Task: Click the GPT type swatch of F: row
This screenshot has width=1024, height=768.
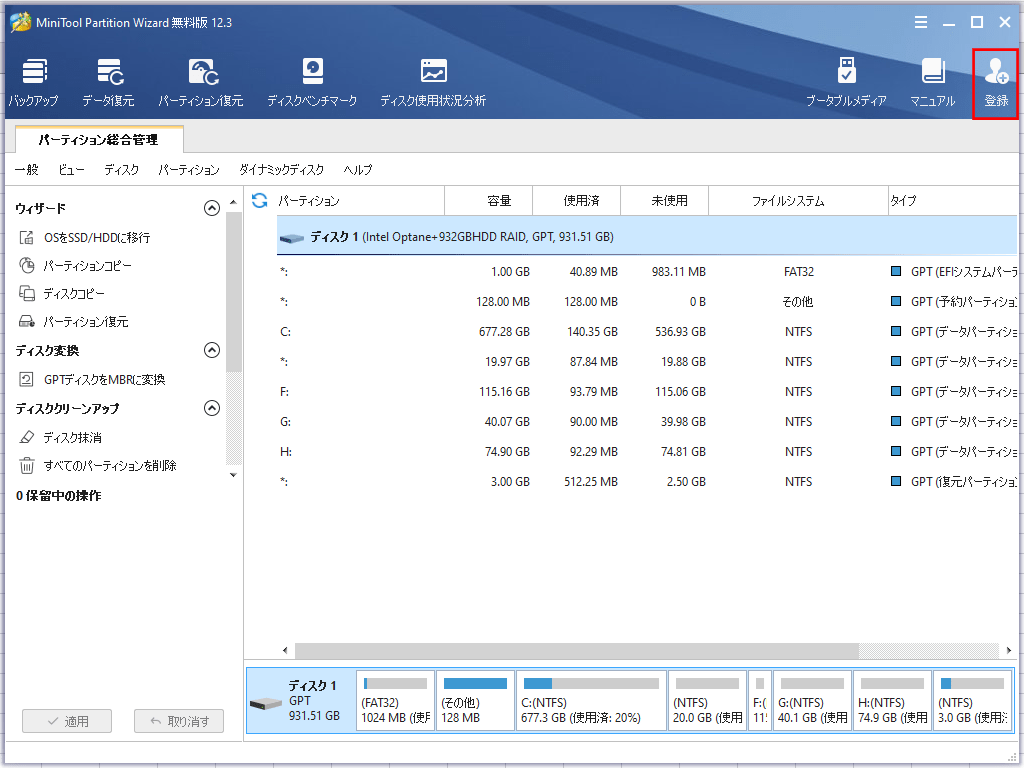Action: [x=896, y=391]
